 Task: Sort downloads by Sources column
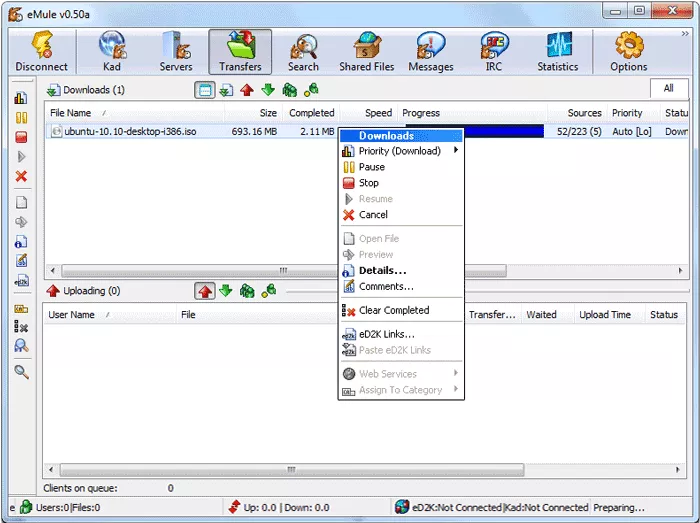578,113
